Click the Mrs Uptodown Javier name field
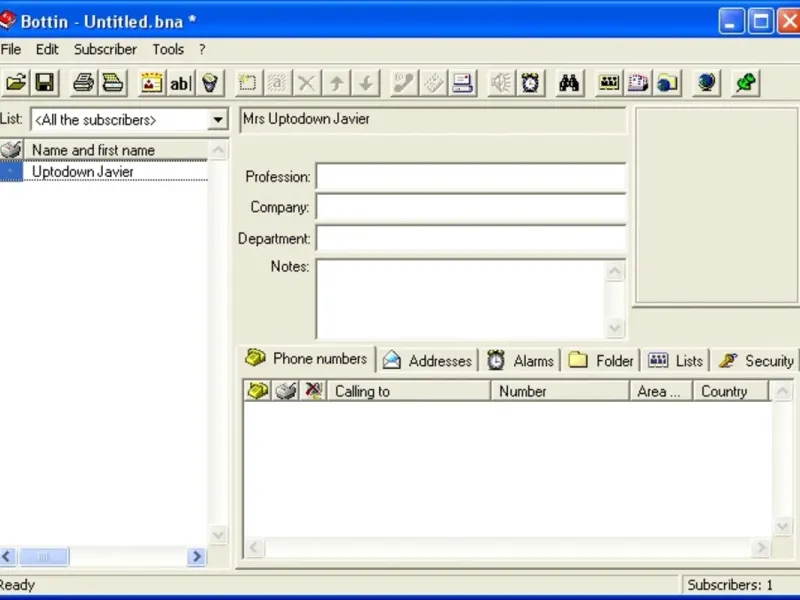Viewport: 800px width, 600px height. pos(433,120)
